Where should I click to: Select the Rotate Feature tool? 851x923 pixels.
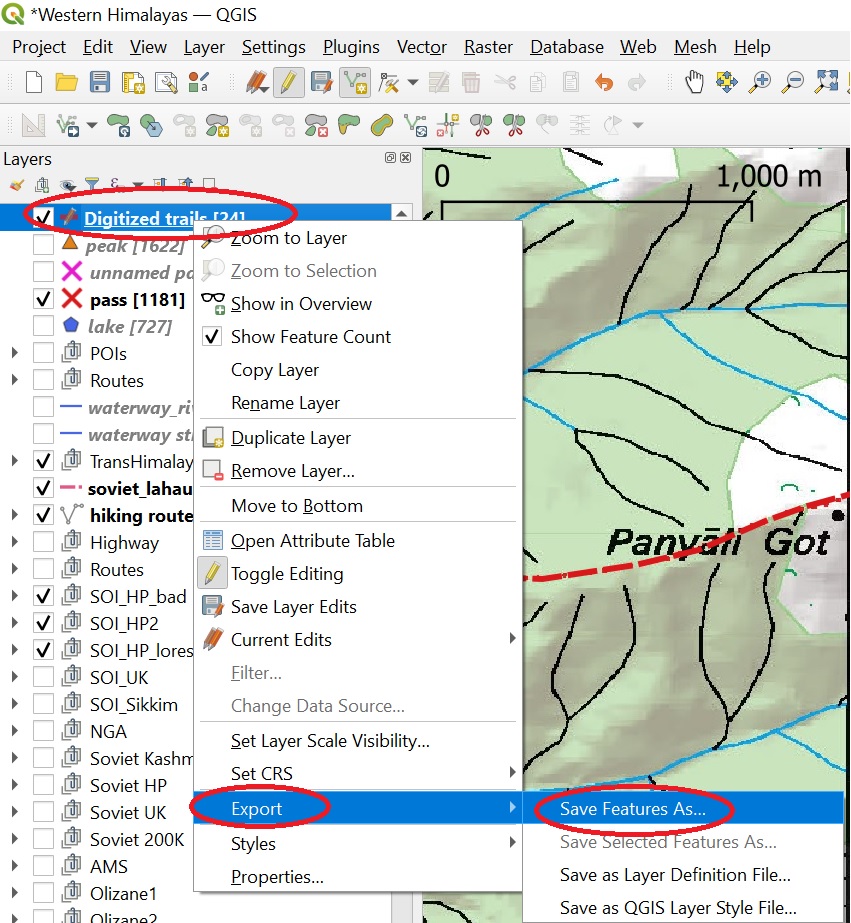click(119, 125)
